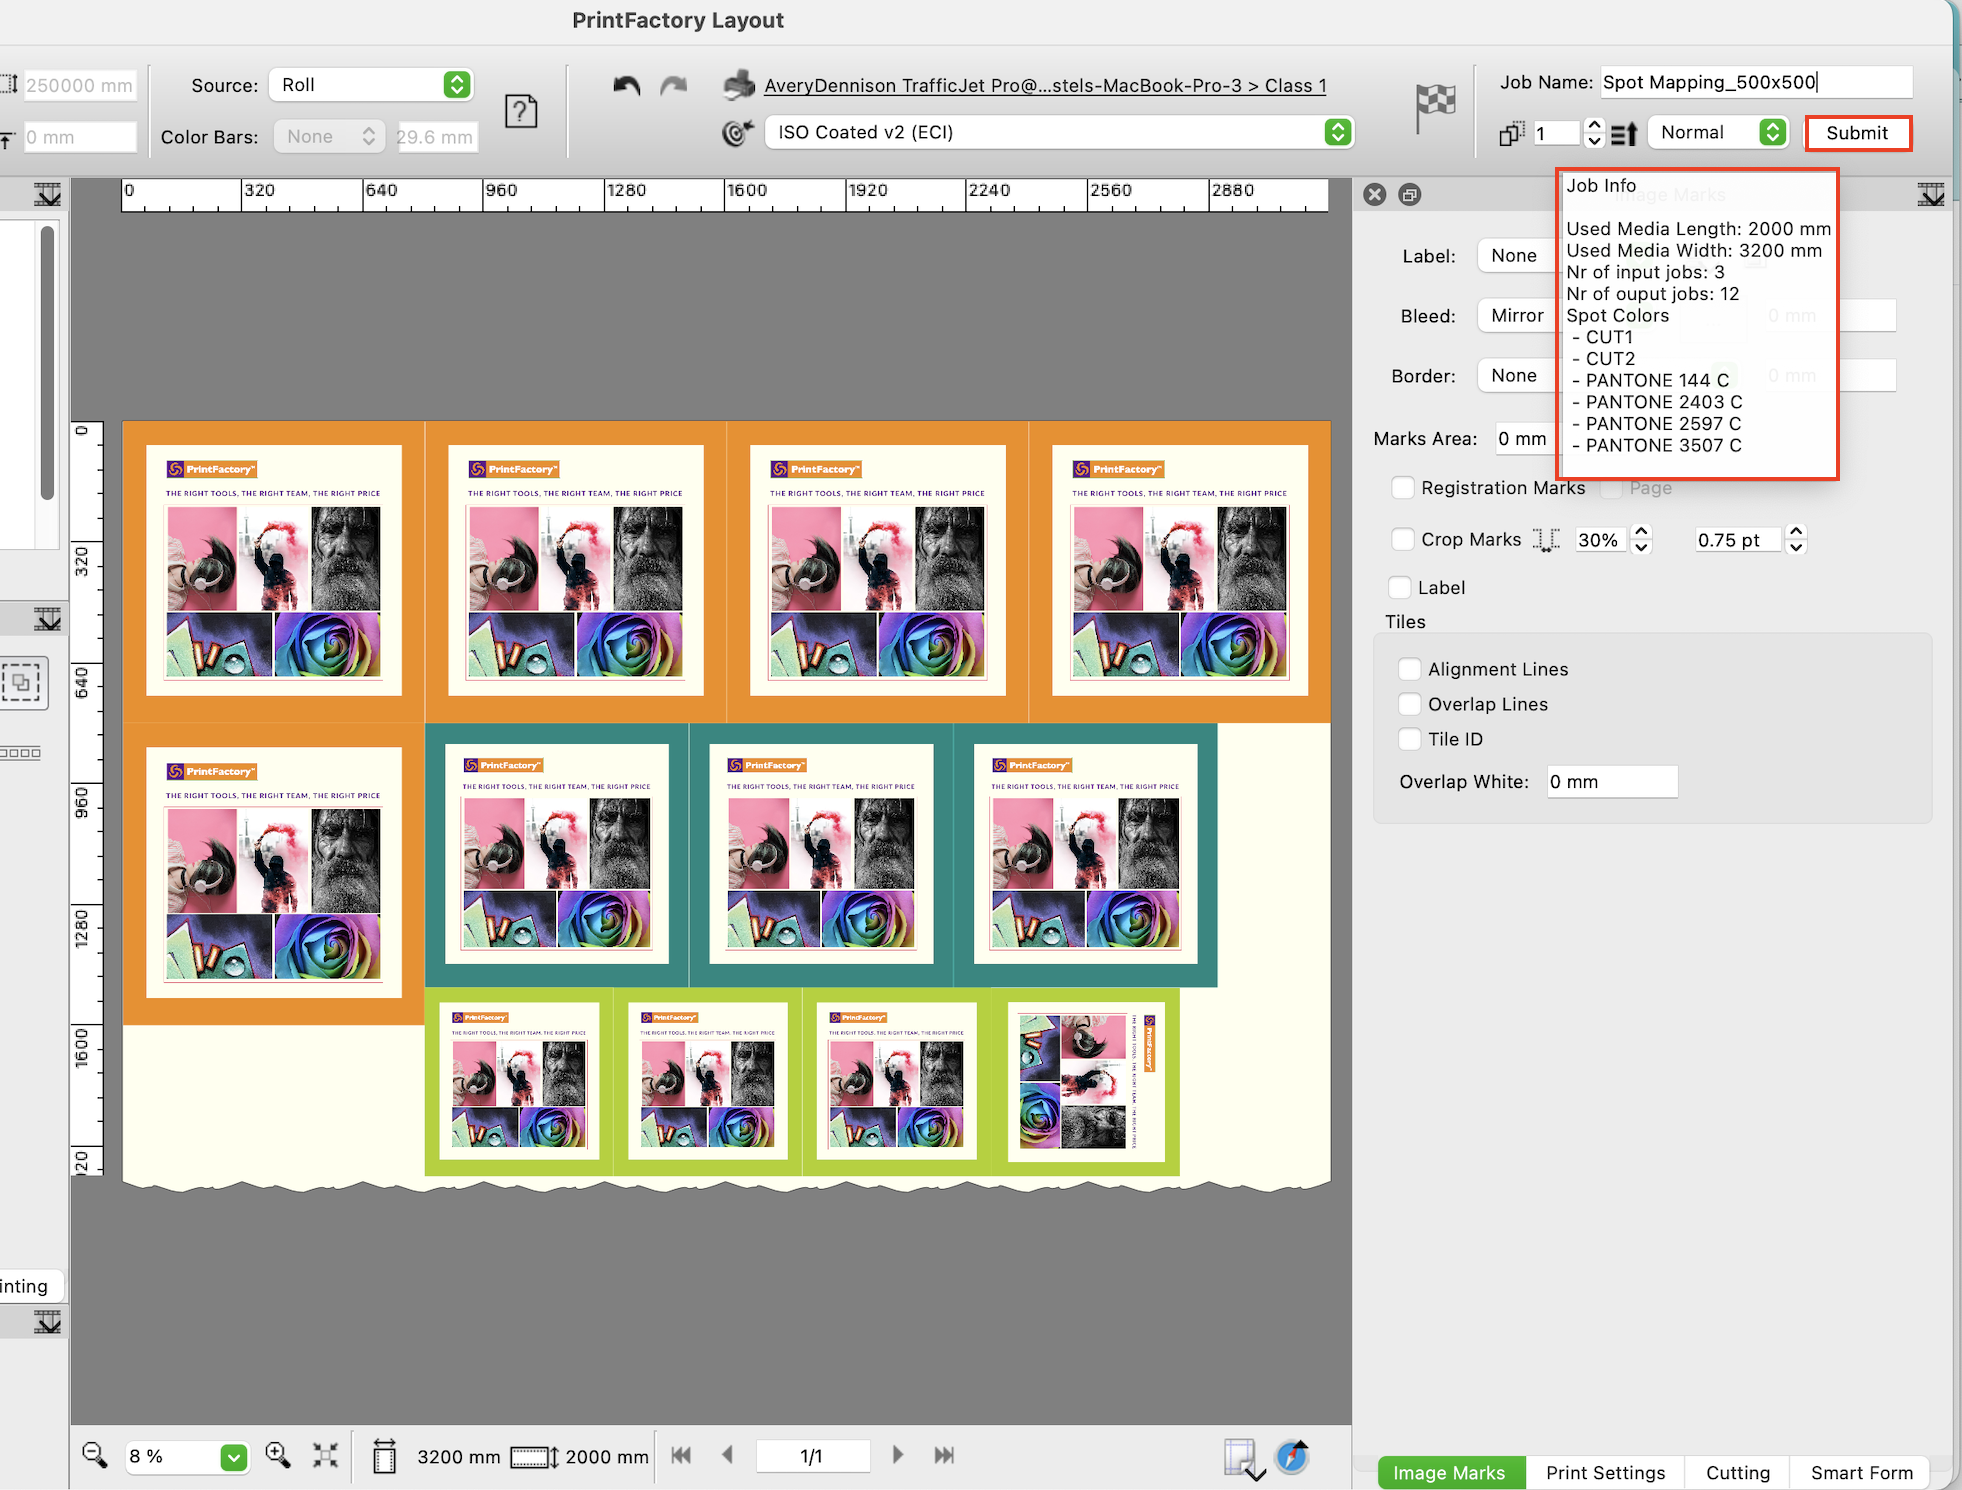The height and width of the screenshot is (1490, 1962).
Task: Click the Overlap White input field
Action: click(x=1612, y=782)
